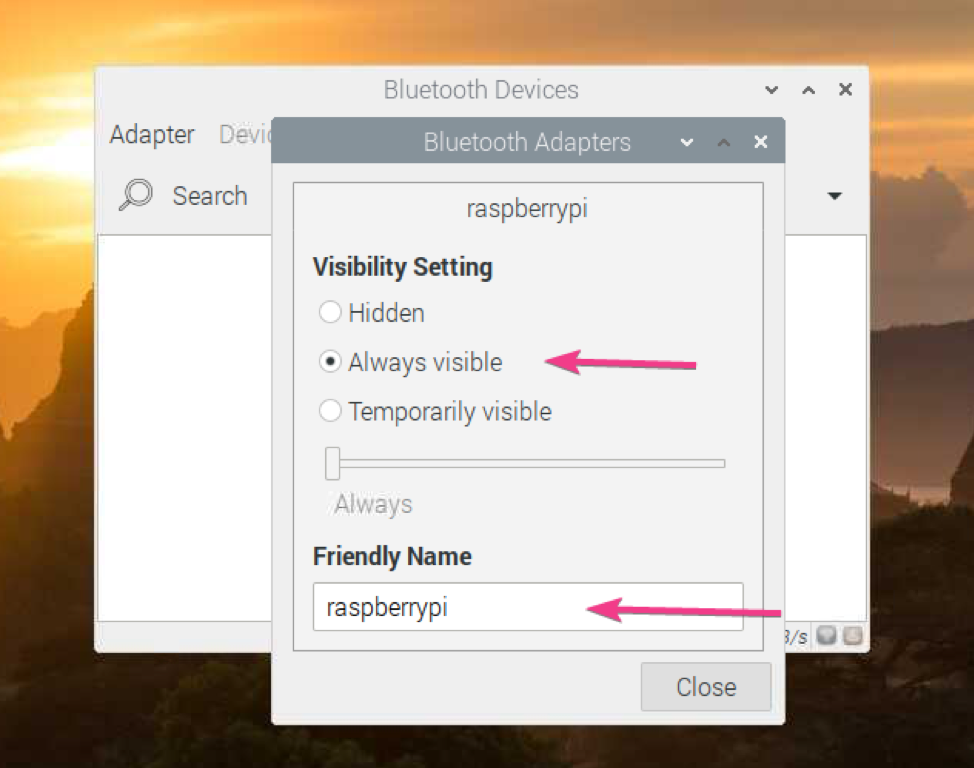Click the first status bar indicator icon

coord(826,635)
